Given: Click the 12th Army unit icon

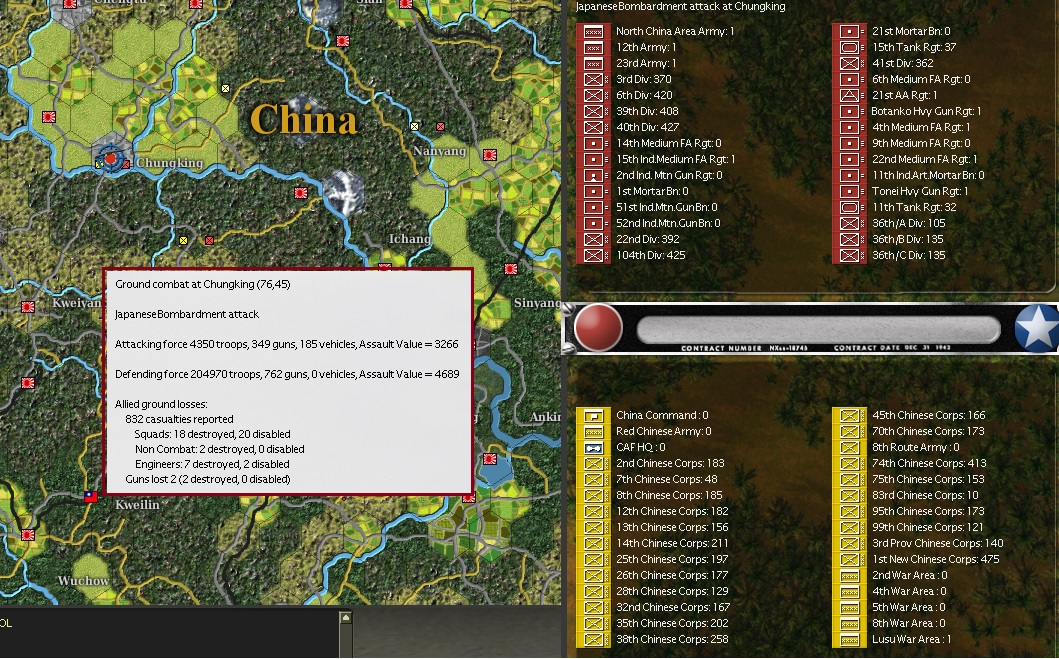Looking at the screenshot, I should coord(593,47).
